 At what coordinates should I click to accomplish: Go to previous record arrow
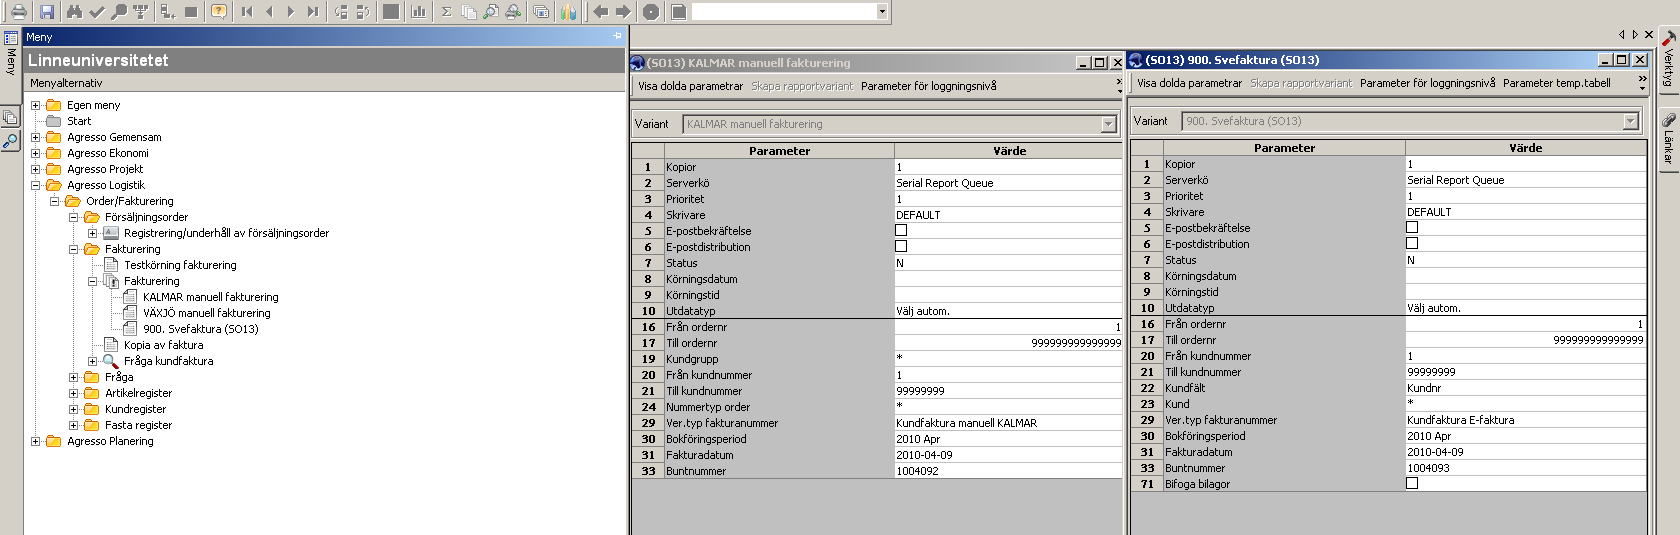click(x=269, y=12)
